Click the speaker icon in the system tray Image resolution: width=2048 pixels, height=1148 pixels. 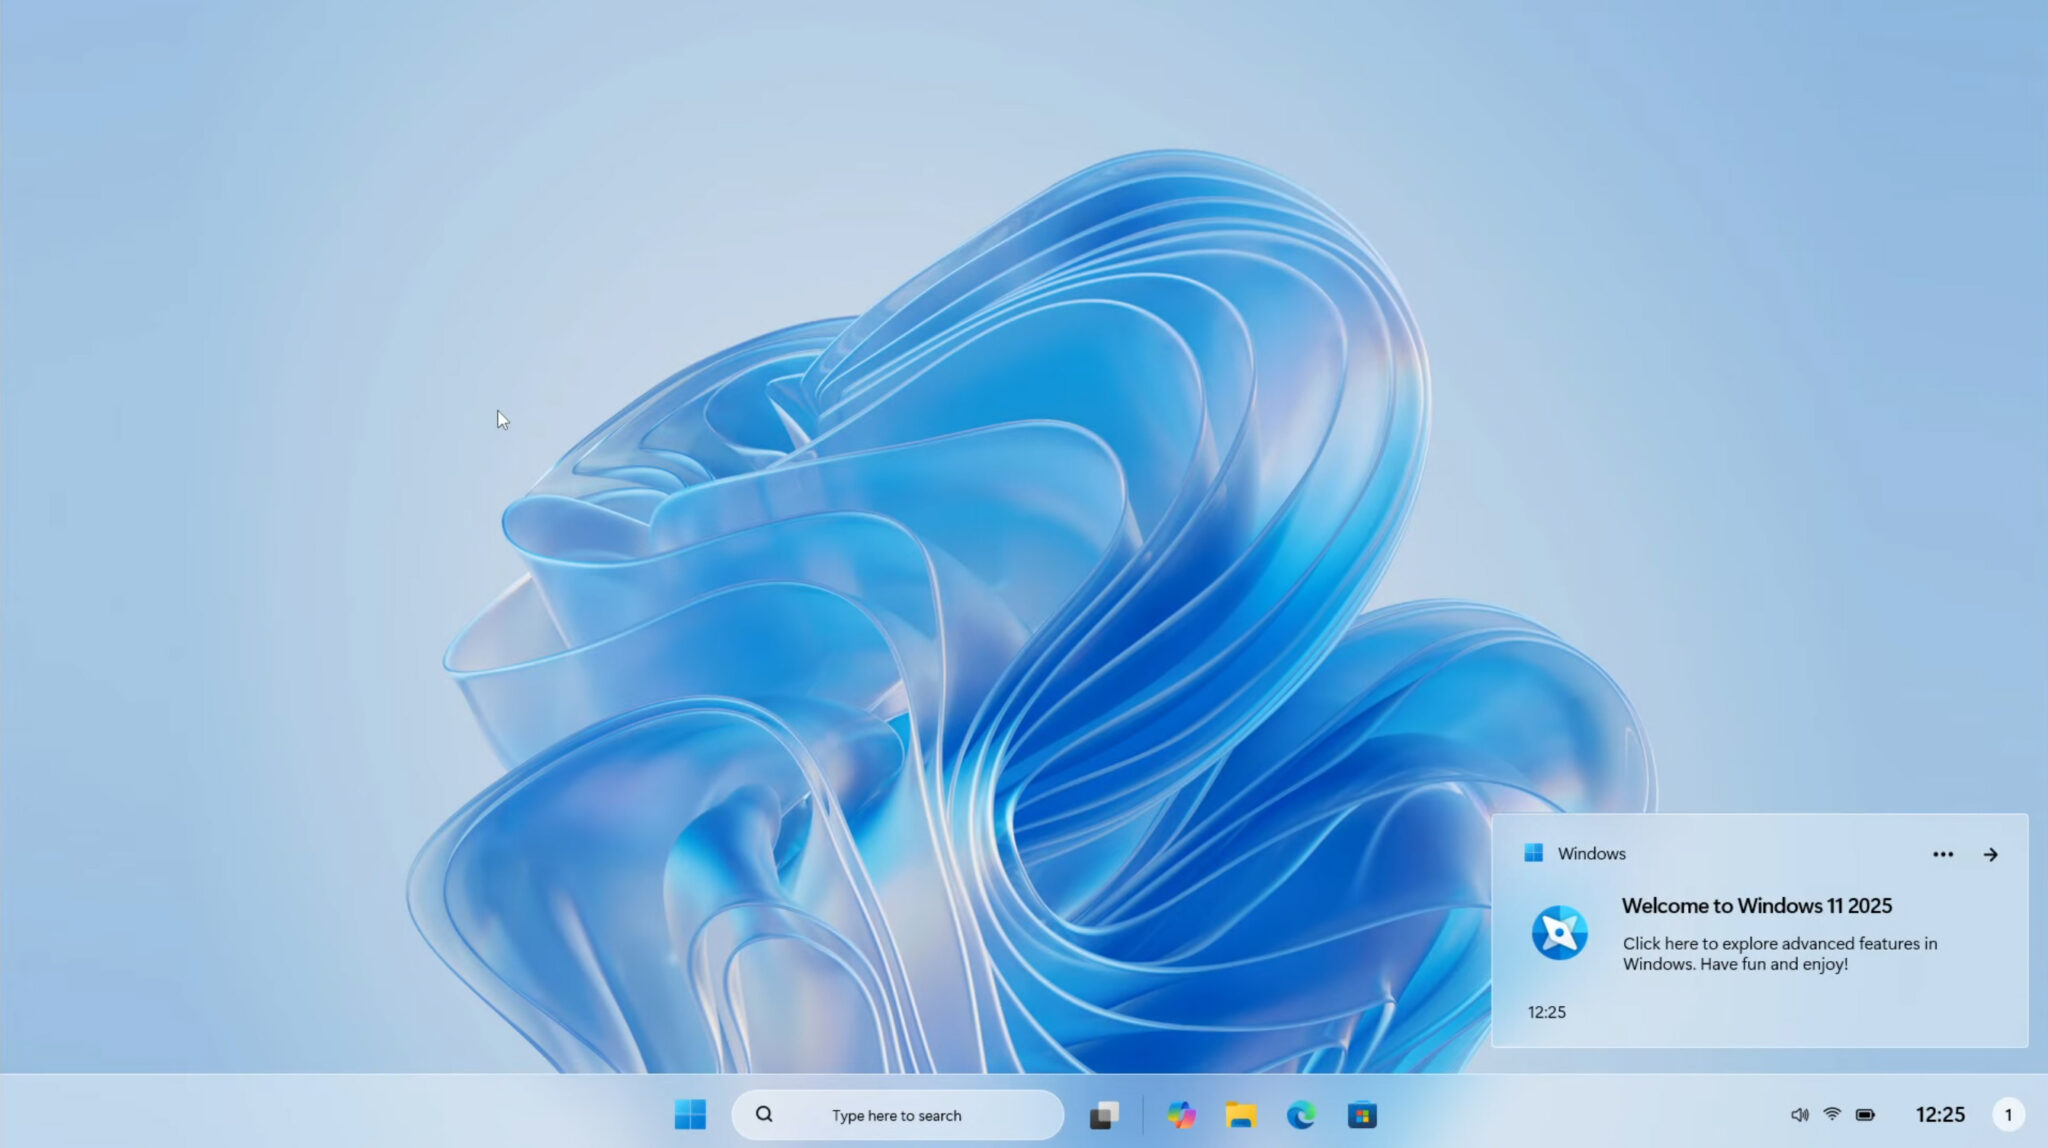coord(1800,1113)
